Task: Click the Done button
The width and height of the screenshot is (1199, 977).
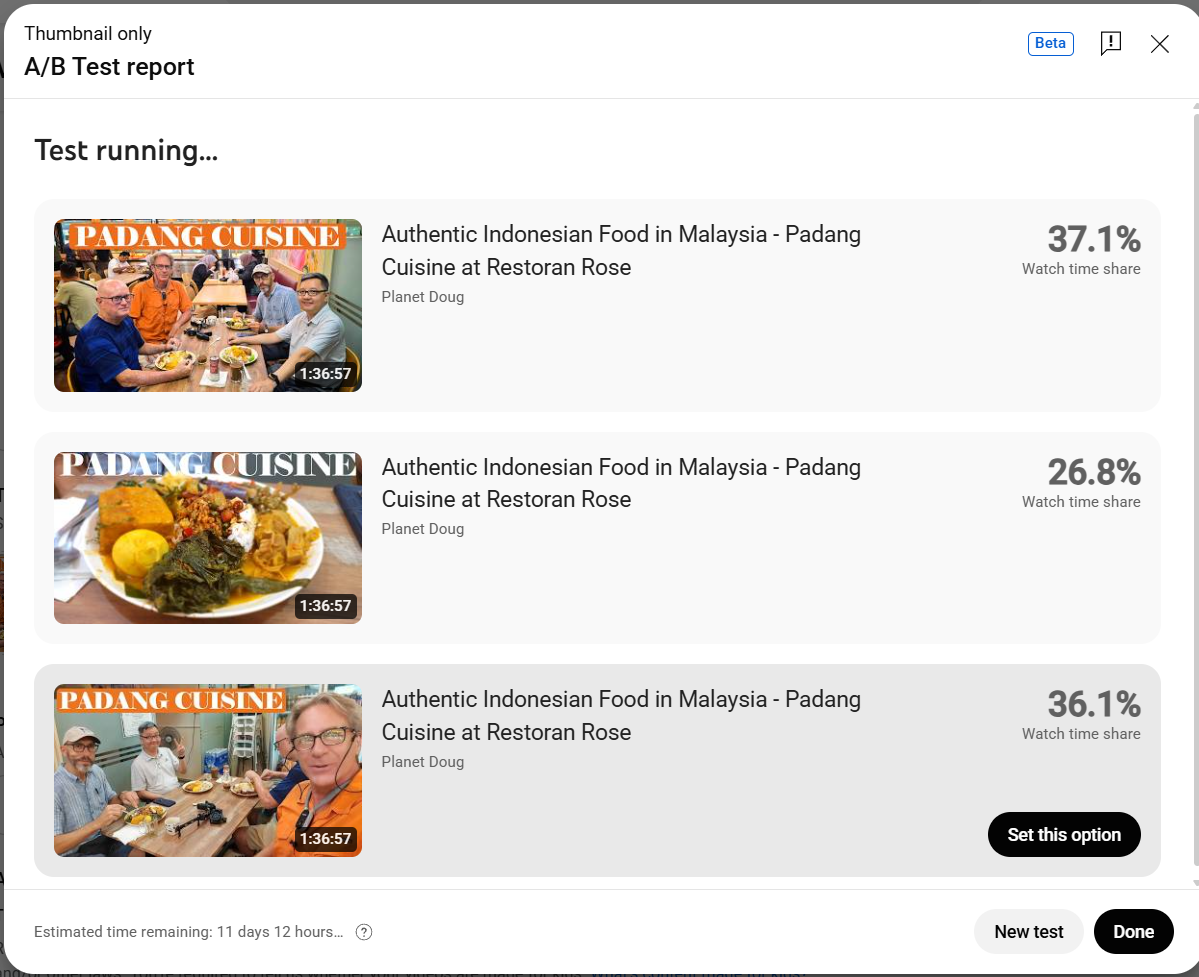Action: click(1133, 931)
